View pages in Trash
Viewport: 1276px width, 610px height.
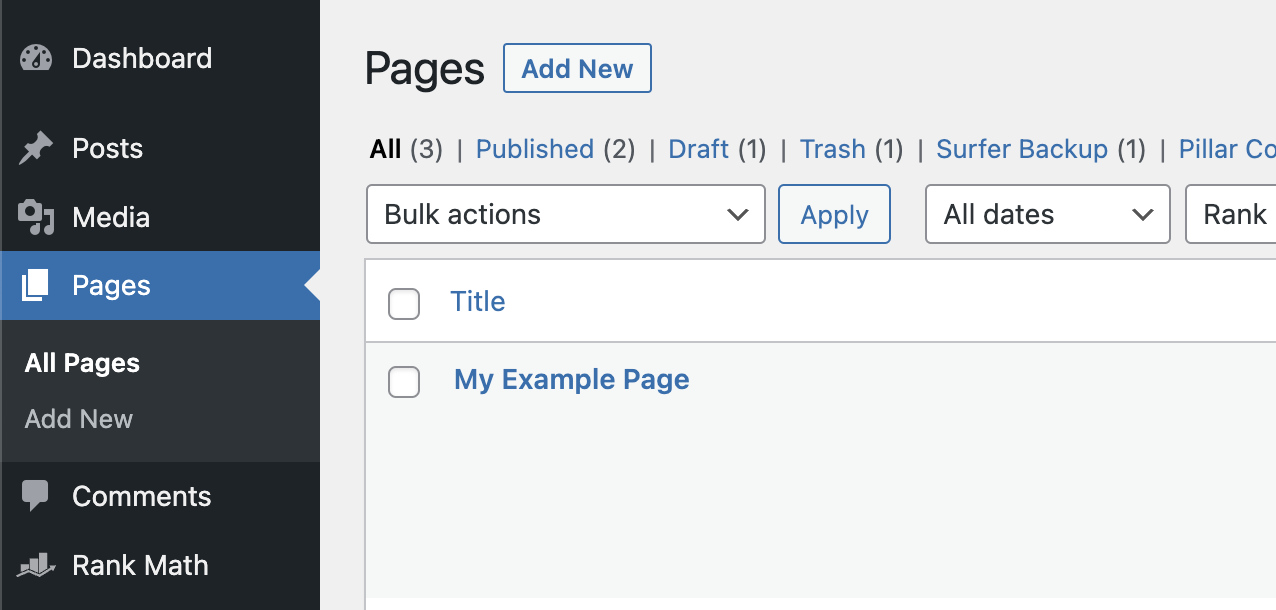[x=832, y=149]
